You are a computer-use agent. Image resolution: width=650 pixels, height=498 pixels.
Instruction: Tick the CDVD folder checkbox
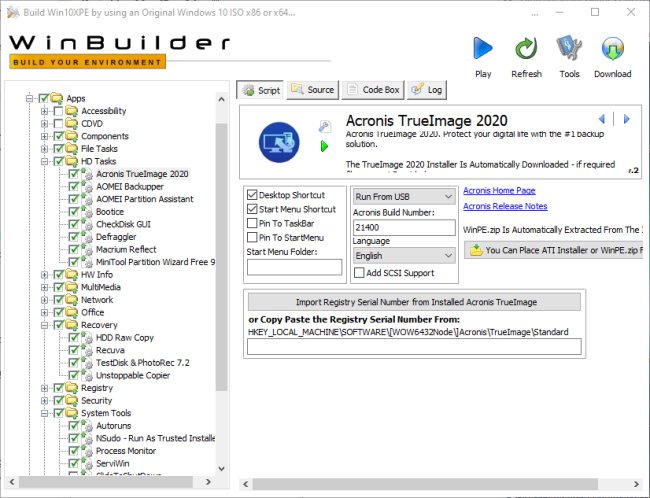click(58, 124)
